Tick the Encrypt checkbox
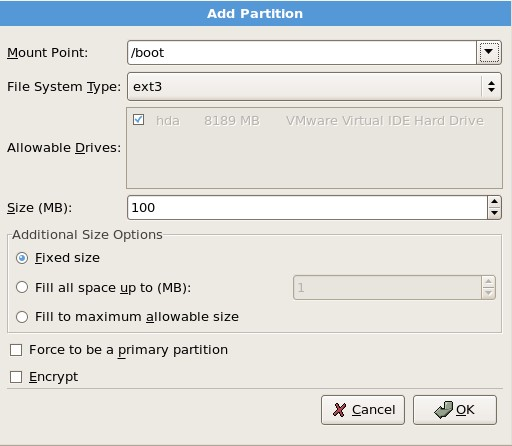This screenshot has height=446, width=512. 16,377
